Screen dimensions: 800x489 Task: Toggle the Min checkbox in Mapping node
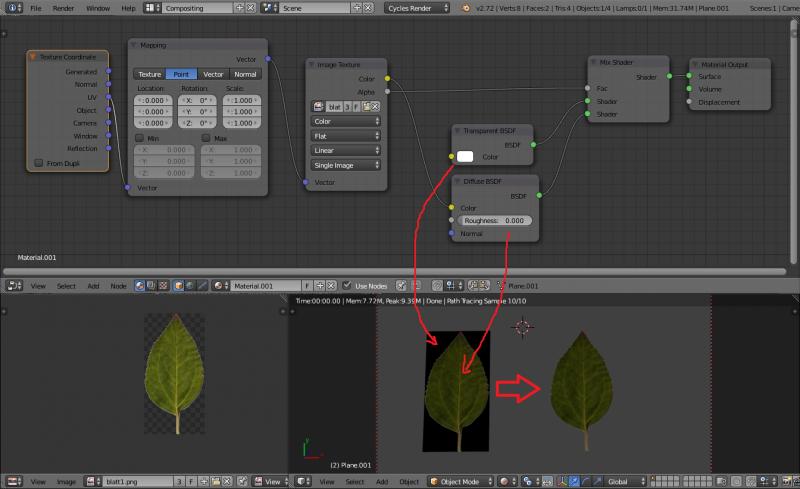click(x=139, y=138)
